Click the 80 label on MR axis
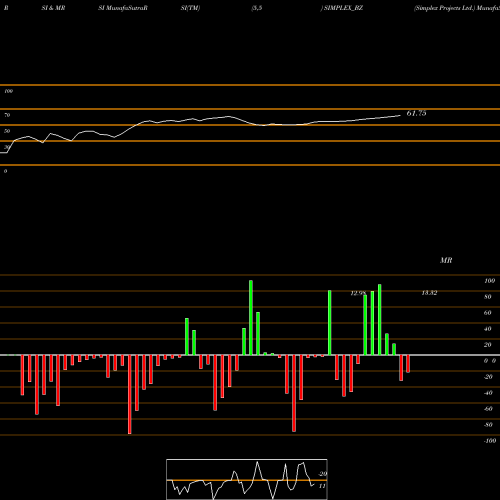Screen dimensions: 500x500 [488, 297]
